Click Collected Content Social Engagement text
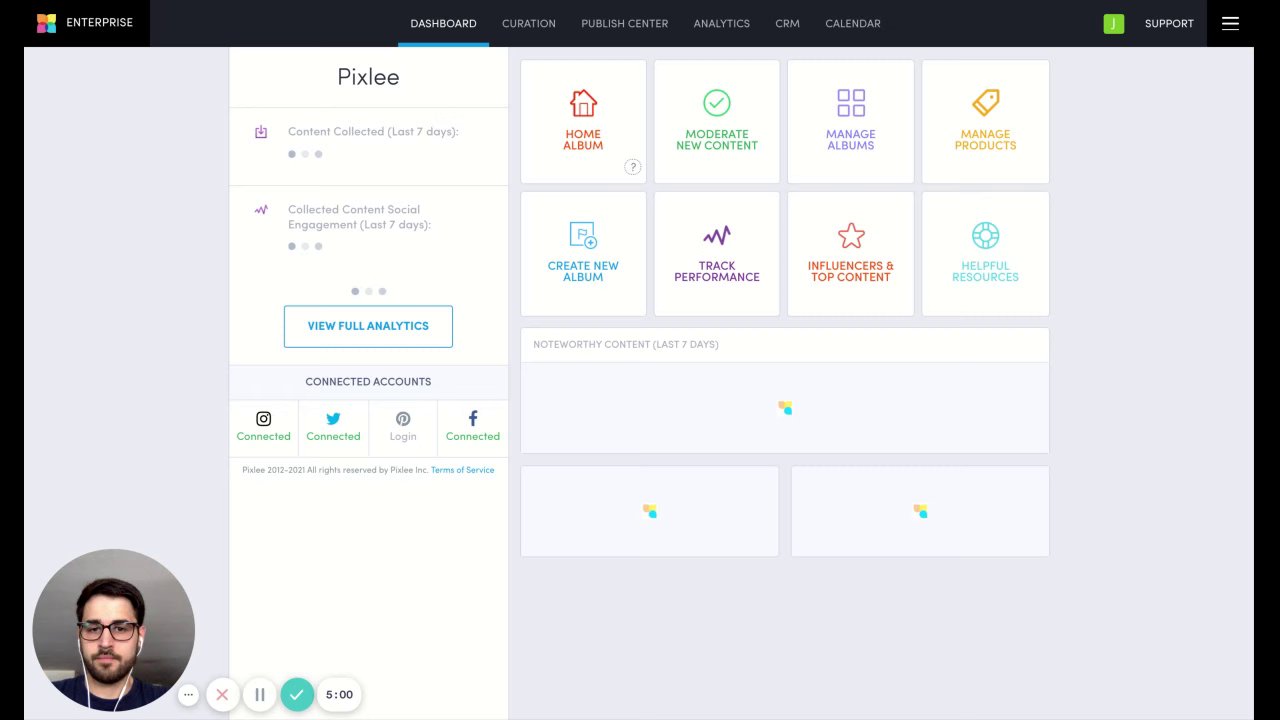 [359, 217]
